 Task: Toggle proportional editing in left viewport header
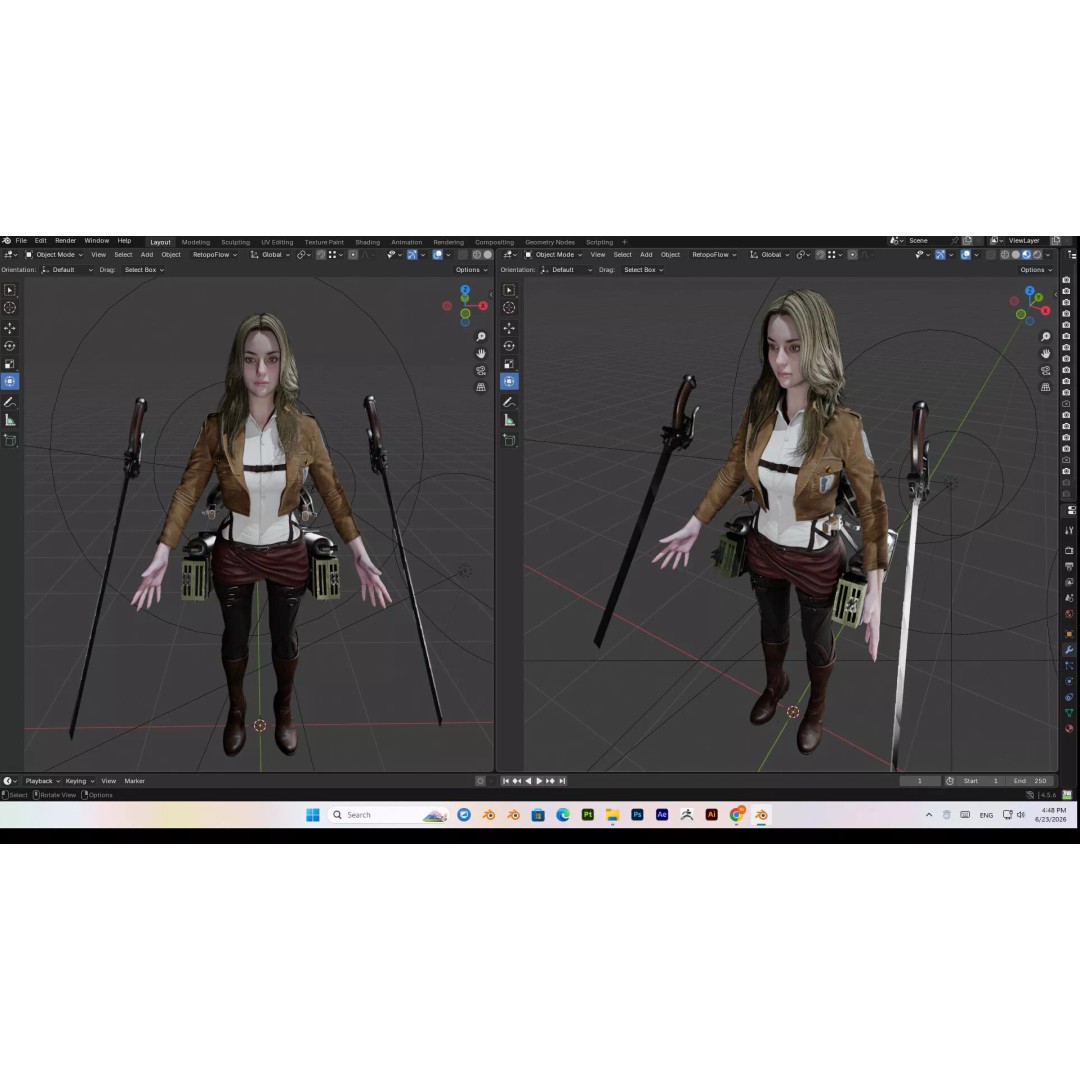click(x=353, y=255)
